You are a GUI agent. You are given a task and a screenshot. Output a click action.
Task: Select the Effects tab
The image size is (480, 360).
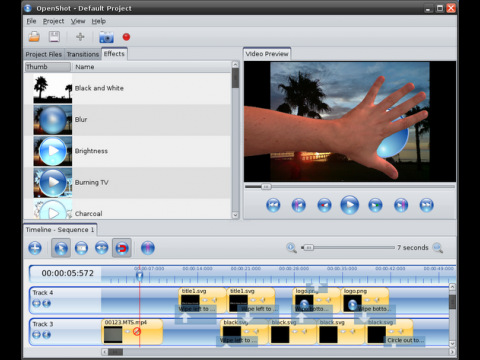tap(114, 54)
